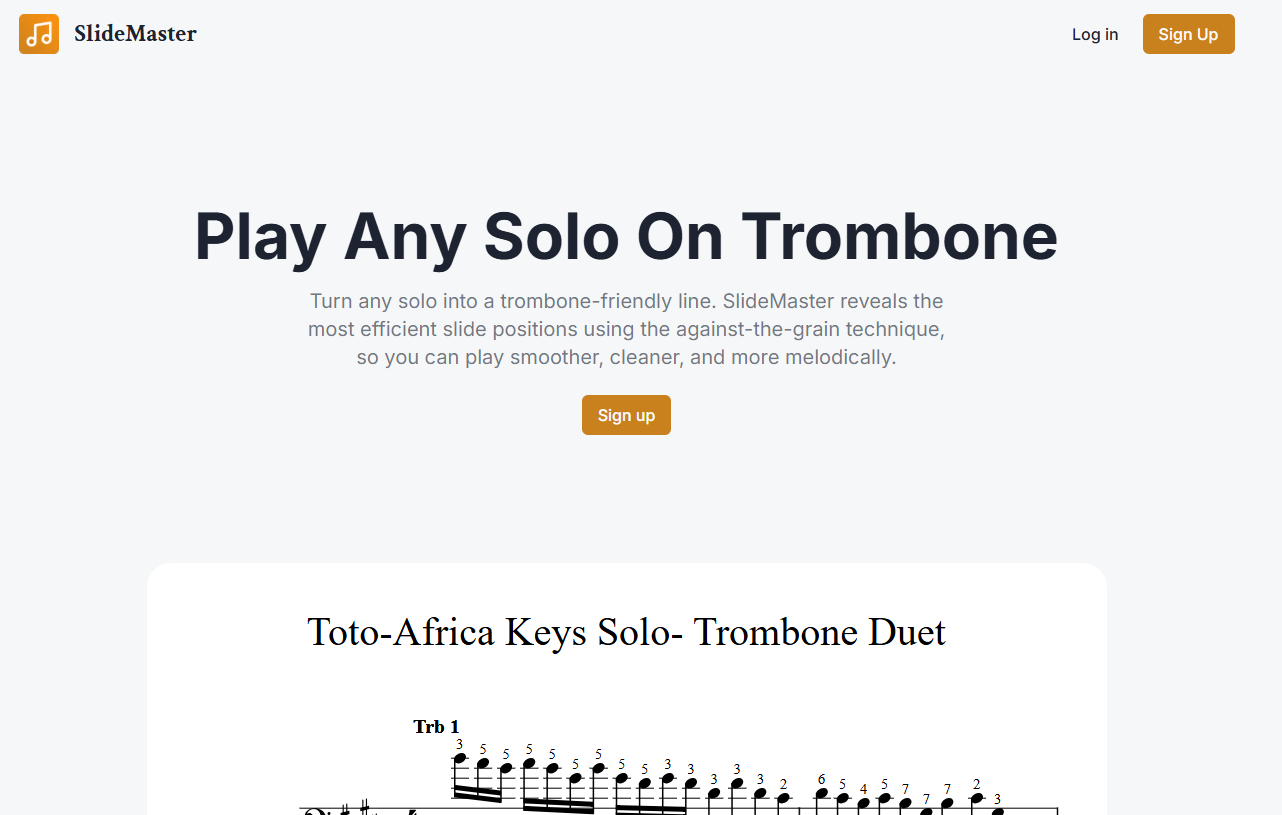Click the first beamed sixteenth-note beam in the score

(478, 794)
